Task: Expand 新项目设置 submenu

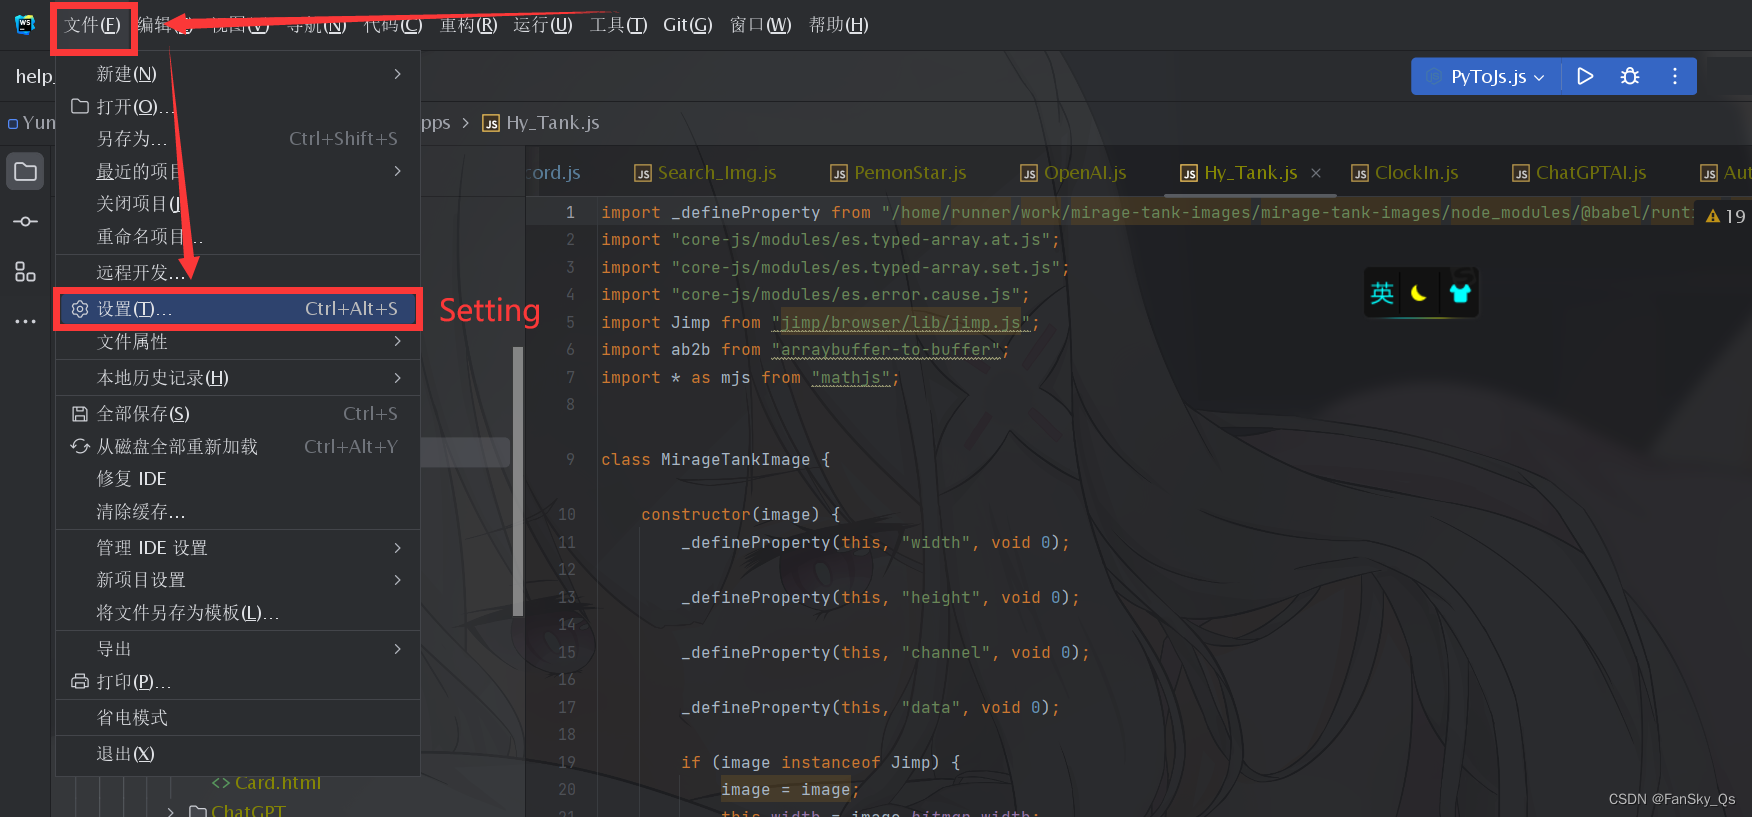Action: point(238,580)
